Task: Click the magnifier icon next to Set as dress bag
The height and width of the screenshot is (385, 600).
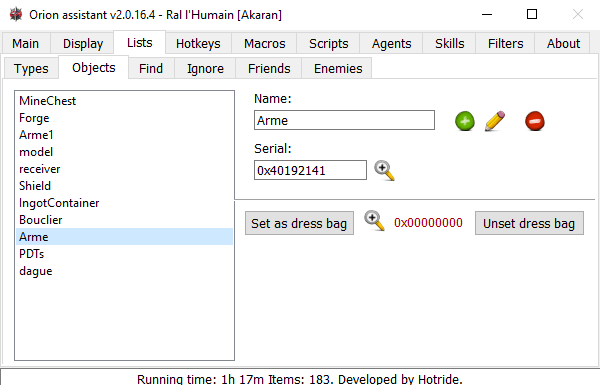Action: tap(374, 220)
